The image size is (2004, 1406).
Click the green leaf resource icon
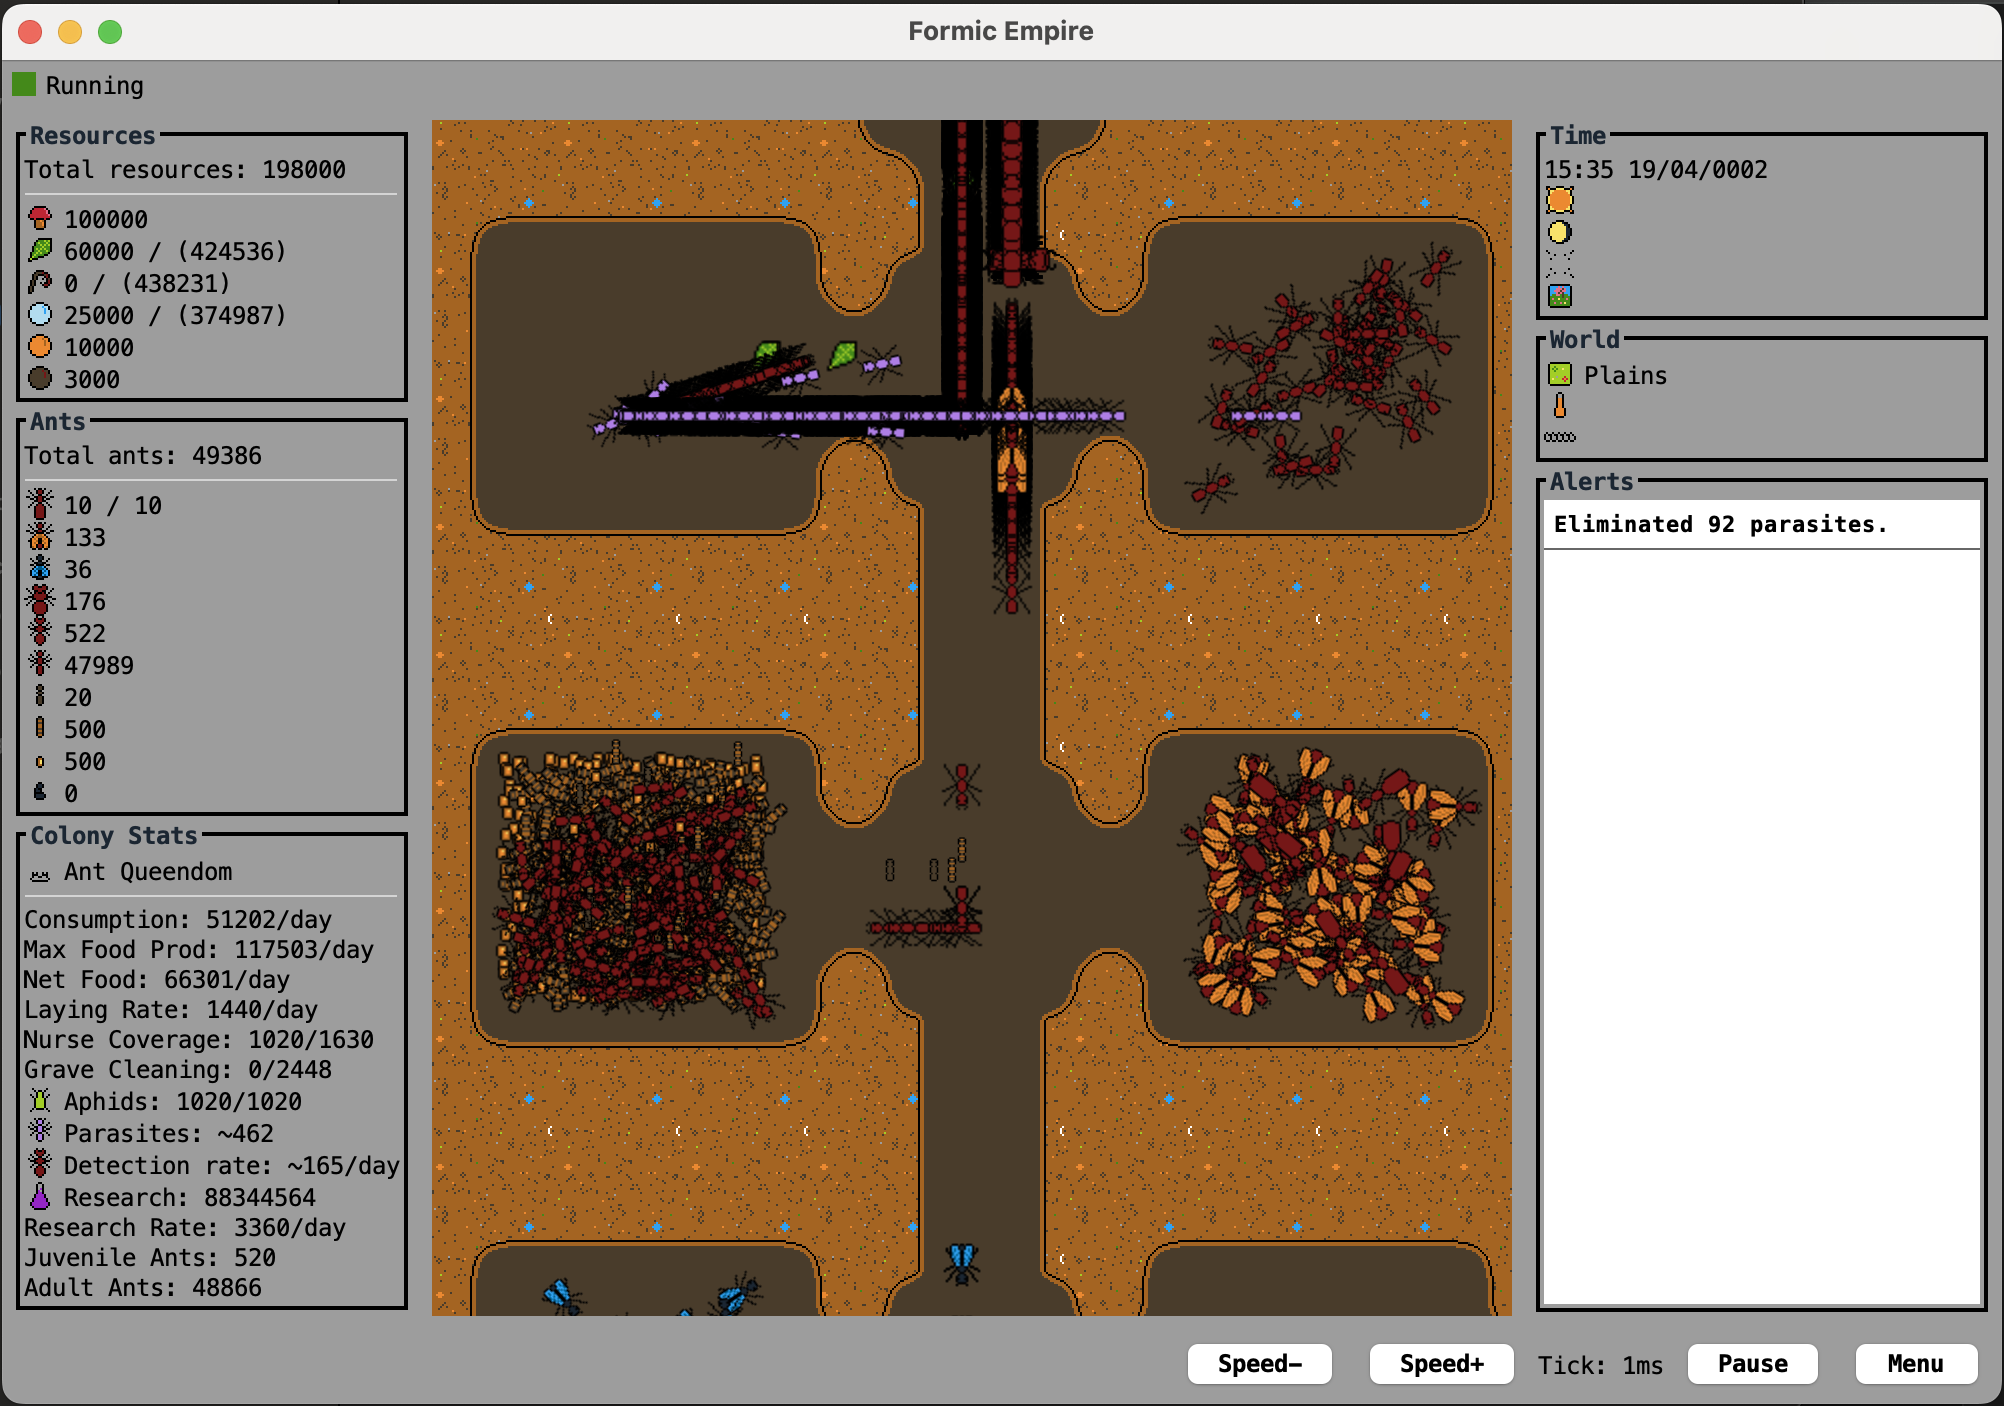(40, 250)
